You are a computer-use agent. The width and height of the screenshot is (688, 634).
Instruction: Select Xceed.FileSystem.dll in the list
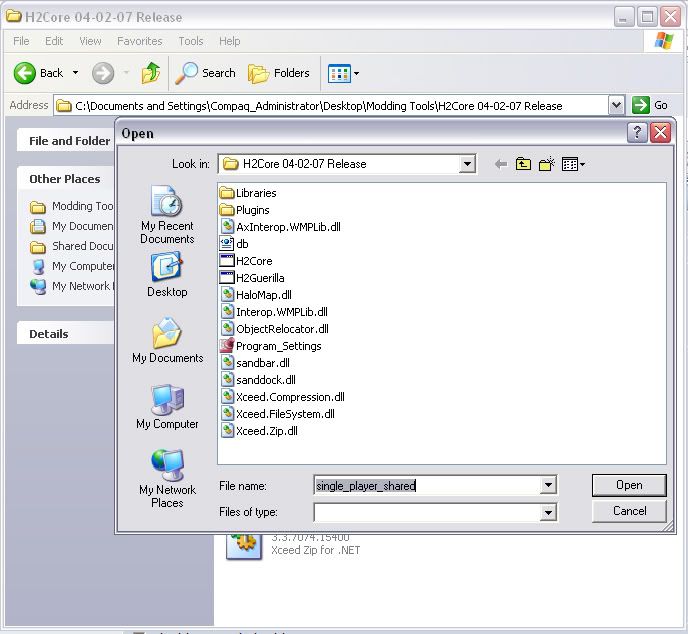277,414
